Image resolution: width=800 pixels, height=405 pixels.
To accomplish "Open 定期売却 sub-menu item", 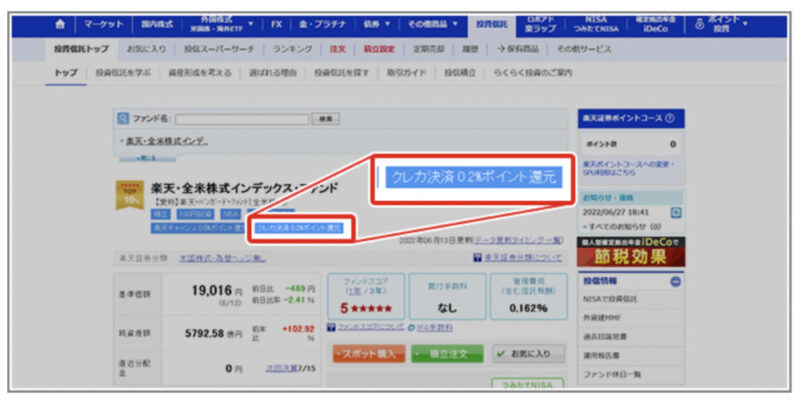I will pos(429,49).
